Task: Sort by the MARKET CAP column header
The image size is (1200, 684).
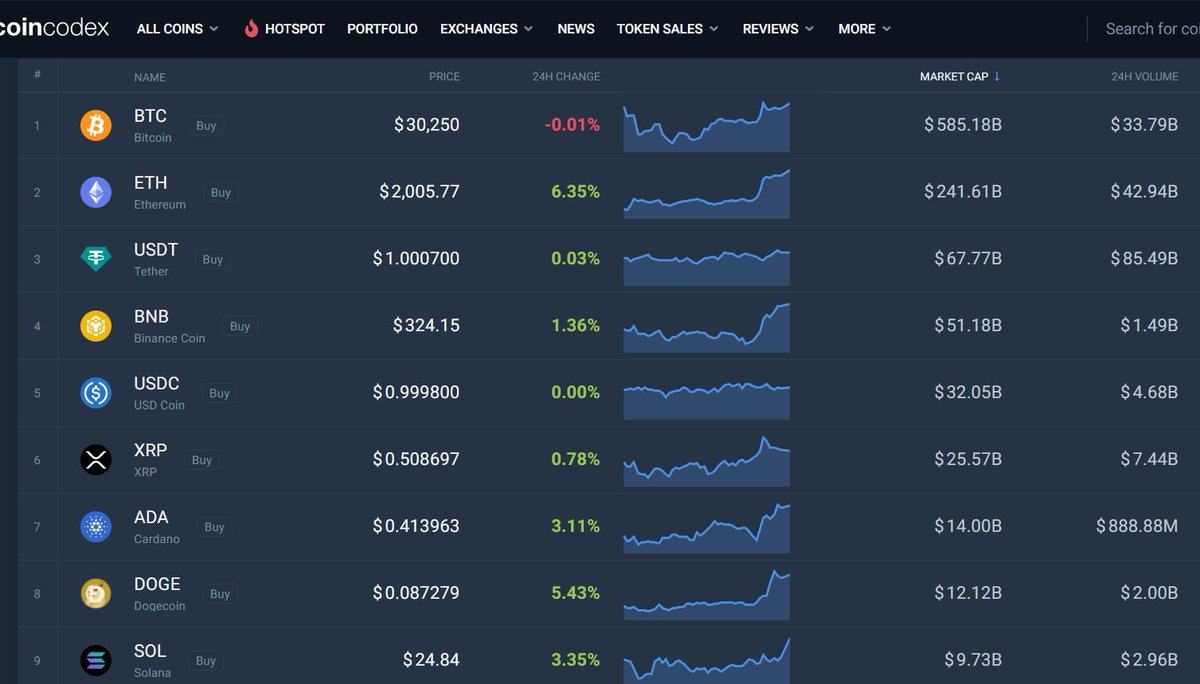Action: (953, 76)
